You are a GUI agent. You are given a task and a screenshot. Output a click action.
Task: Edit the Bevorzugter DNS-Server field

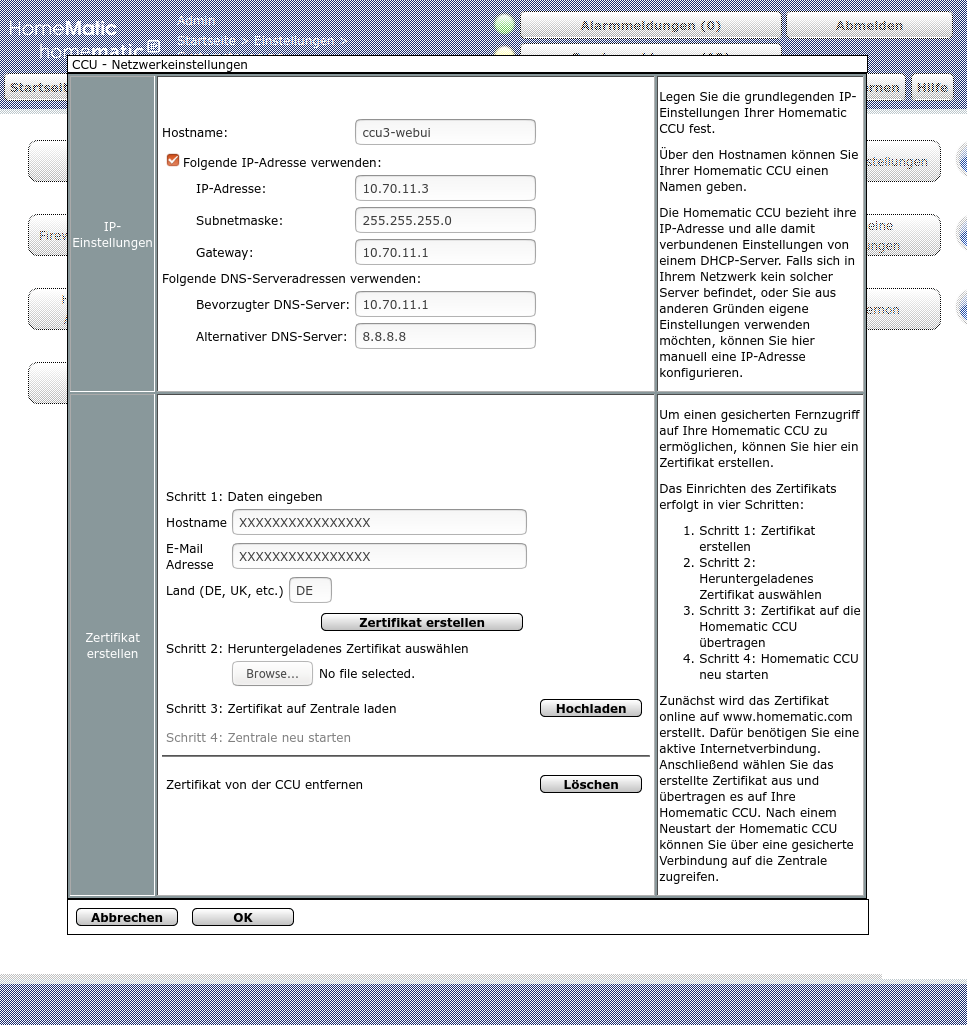pyautogui.click(x=445, y=304)
